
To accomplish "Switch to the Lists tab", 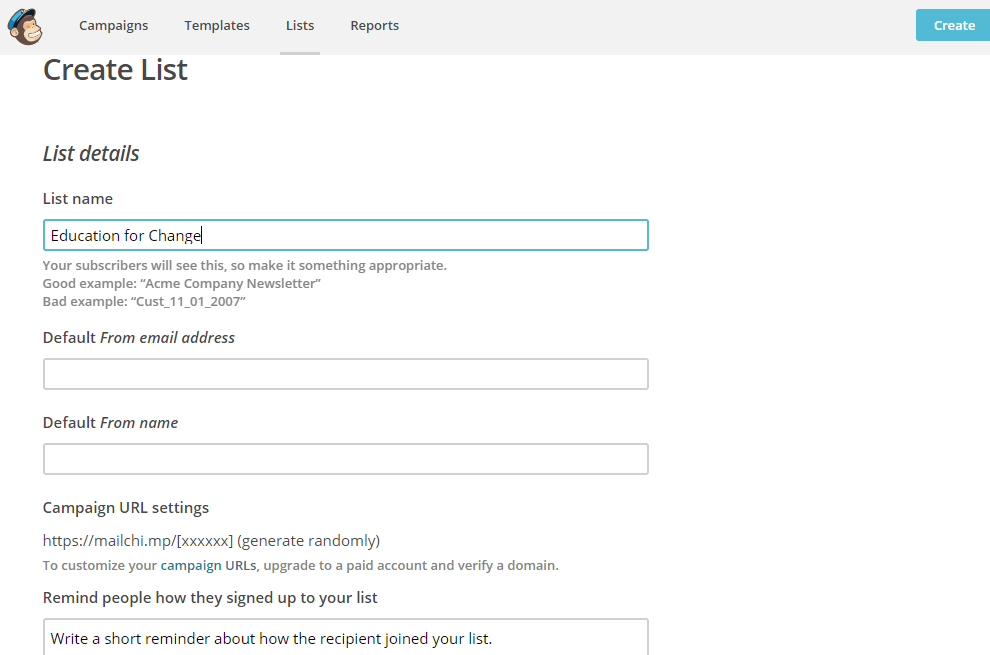I will 299,25.
